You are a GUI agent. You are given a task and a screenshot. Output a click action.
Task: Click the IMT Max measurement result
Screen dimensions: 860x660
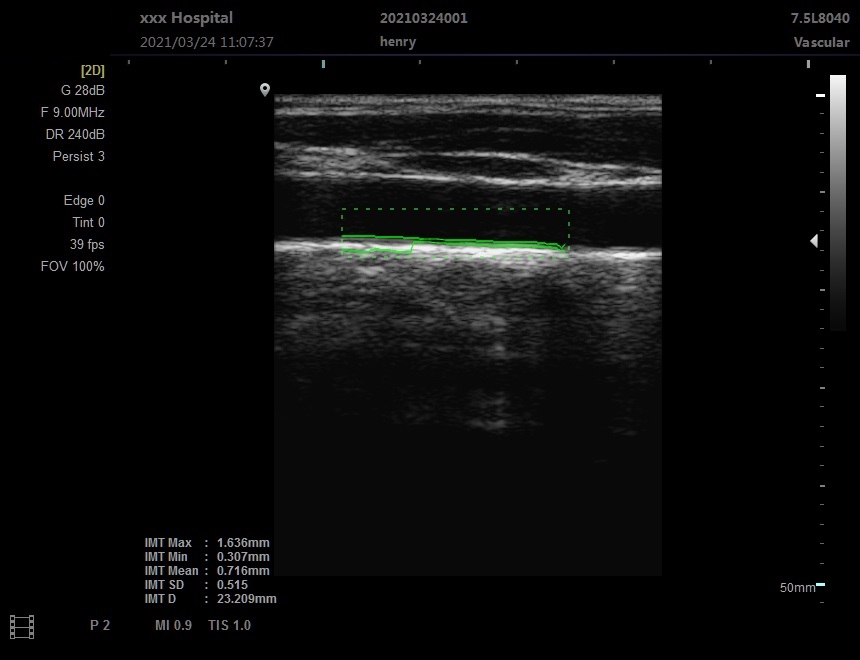(207, 543)
